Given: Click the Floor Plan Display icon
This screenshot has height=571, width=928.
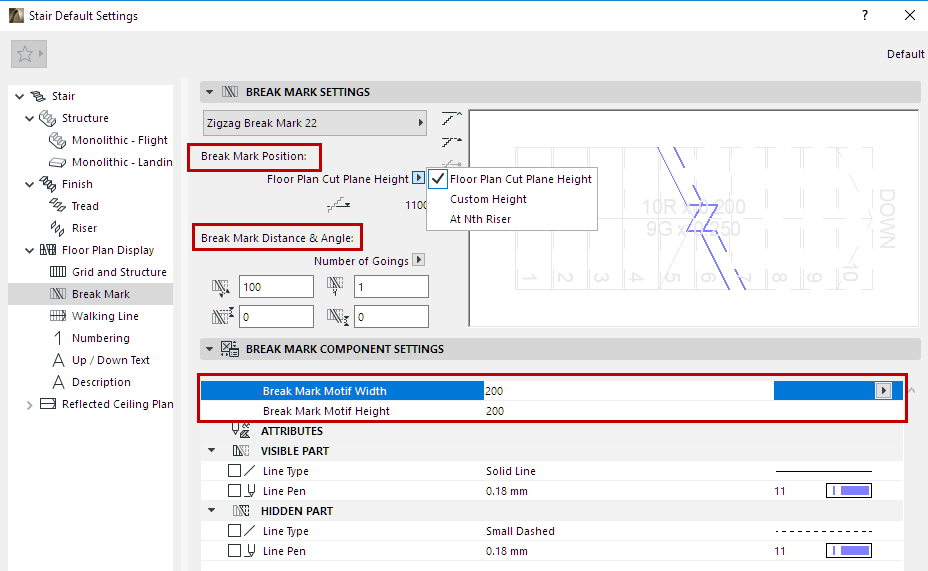Looking at the screenshot, I should pos(48,250).
